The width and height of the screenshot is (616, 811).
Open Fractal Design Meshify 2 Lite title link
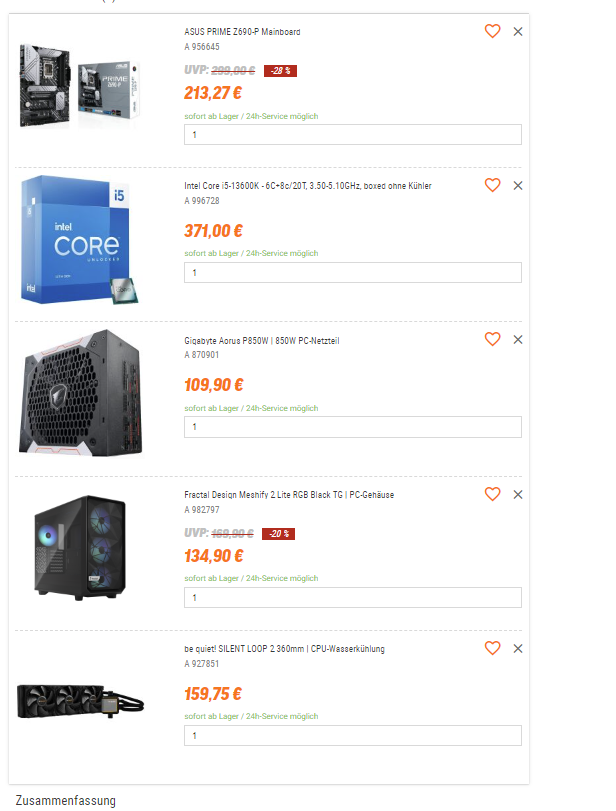click(289, 495)
